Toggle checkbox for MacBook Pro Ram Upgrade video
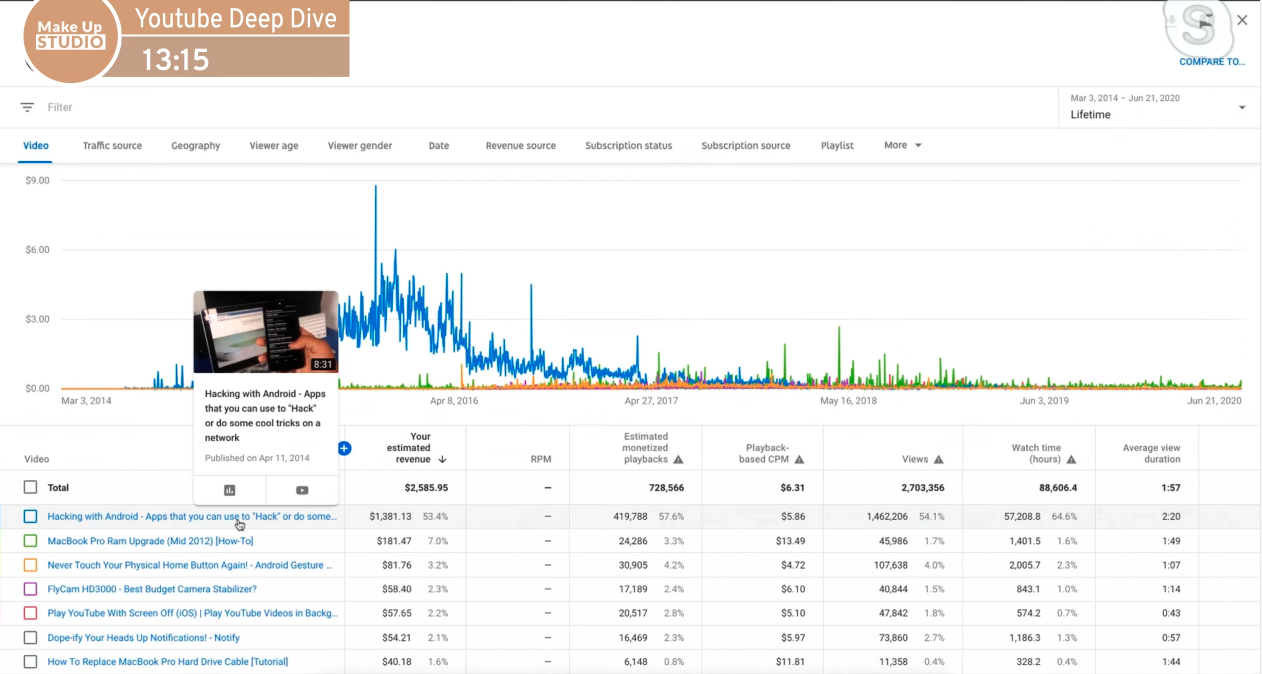The height and width of the screenshot is (674, 1262). point(30,541)
